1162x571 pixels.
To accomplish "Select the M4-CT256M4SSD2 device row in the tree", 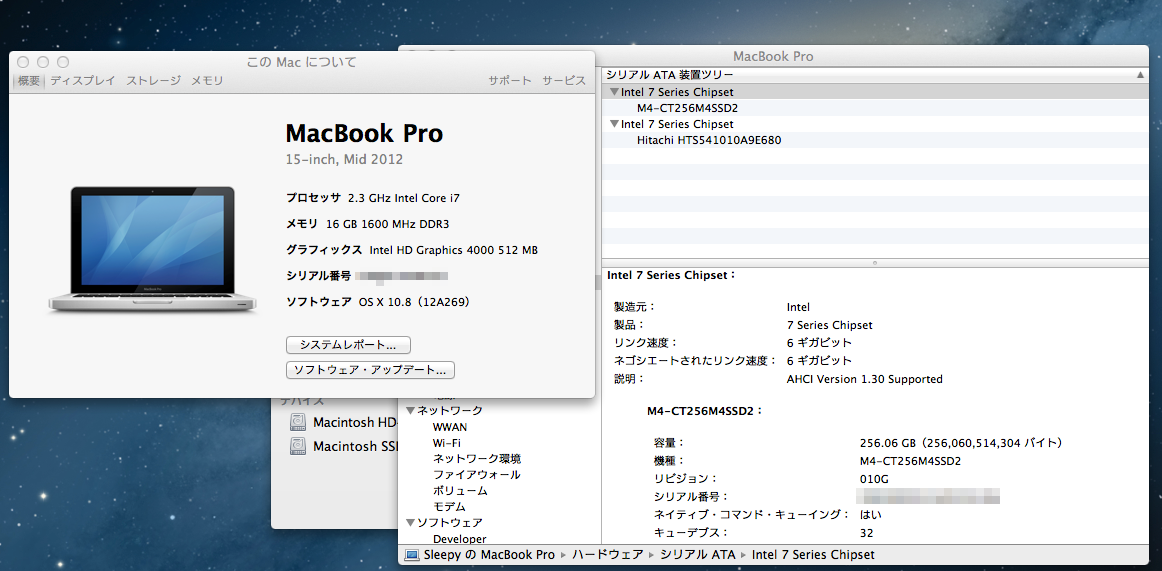I will [877, 108].
